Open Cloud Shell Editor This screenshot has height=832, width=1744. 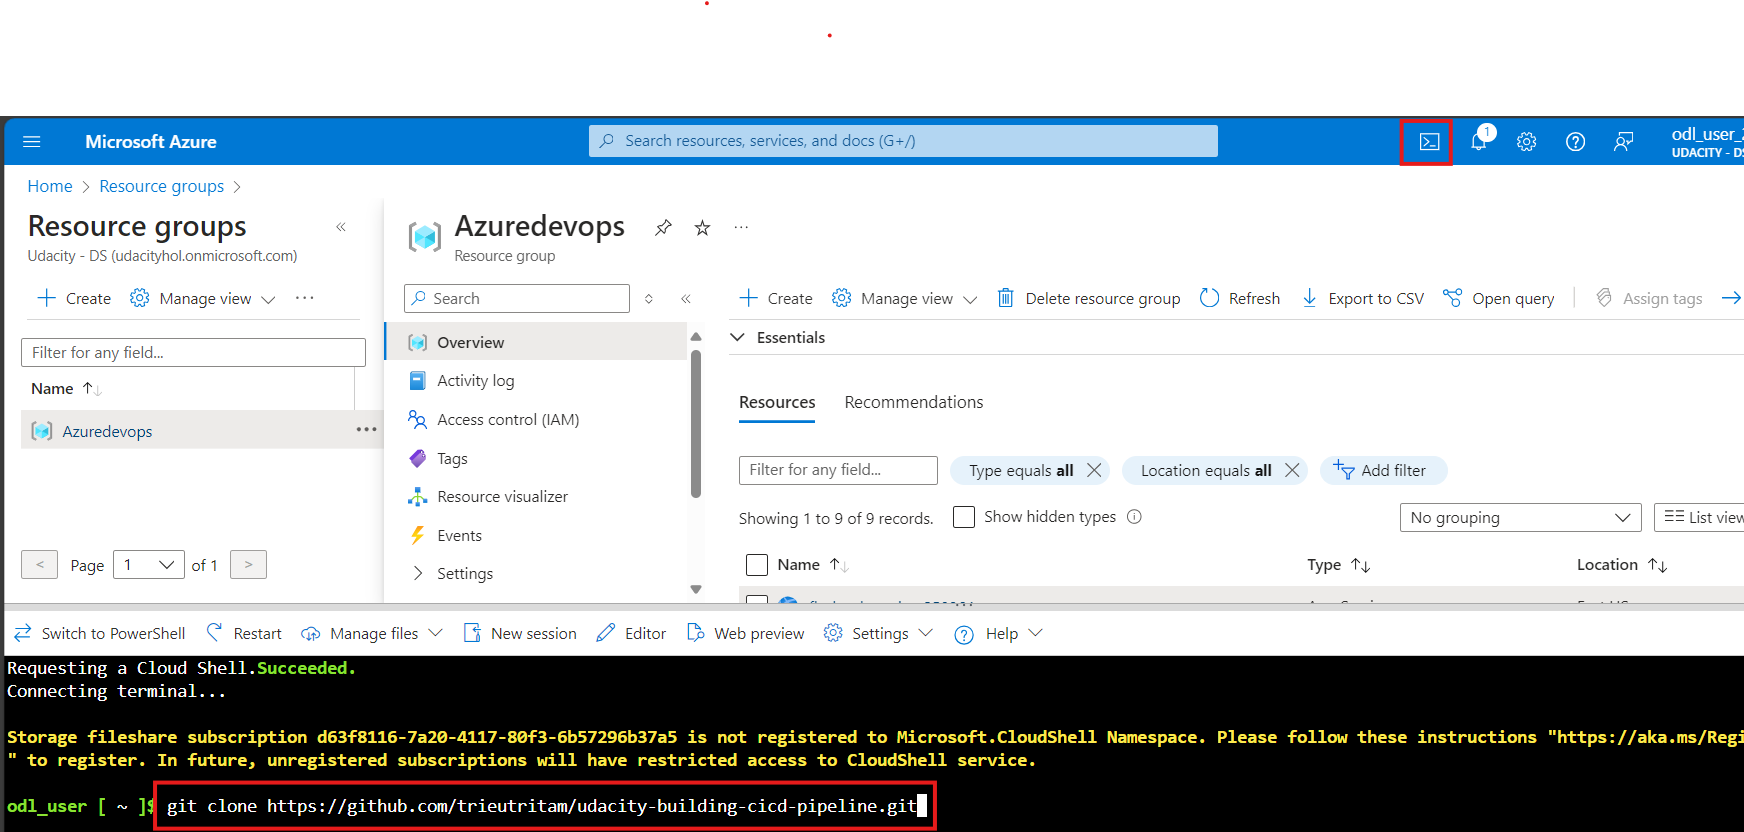point(631,633)
